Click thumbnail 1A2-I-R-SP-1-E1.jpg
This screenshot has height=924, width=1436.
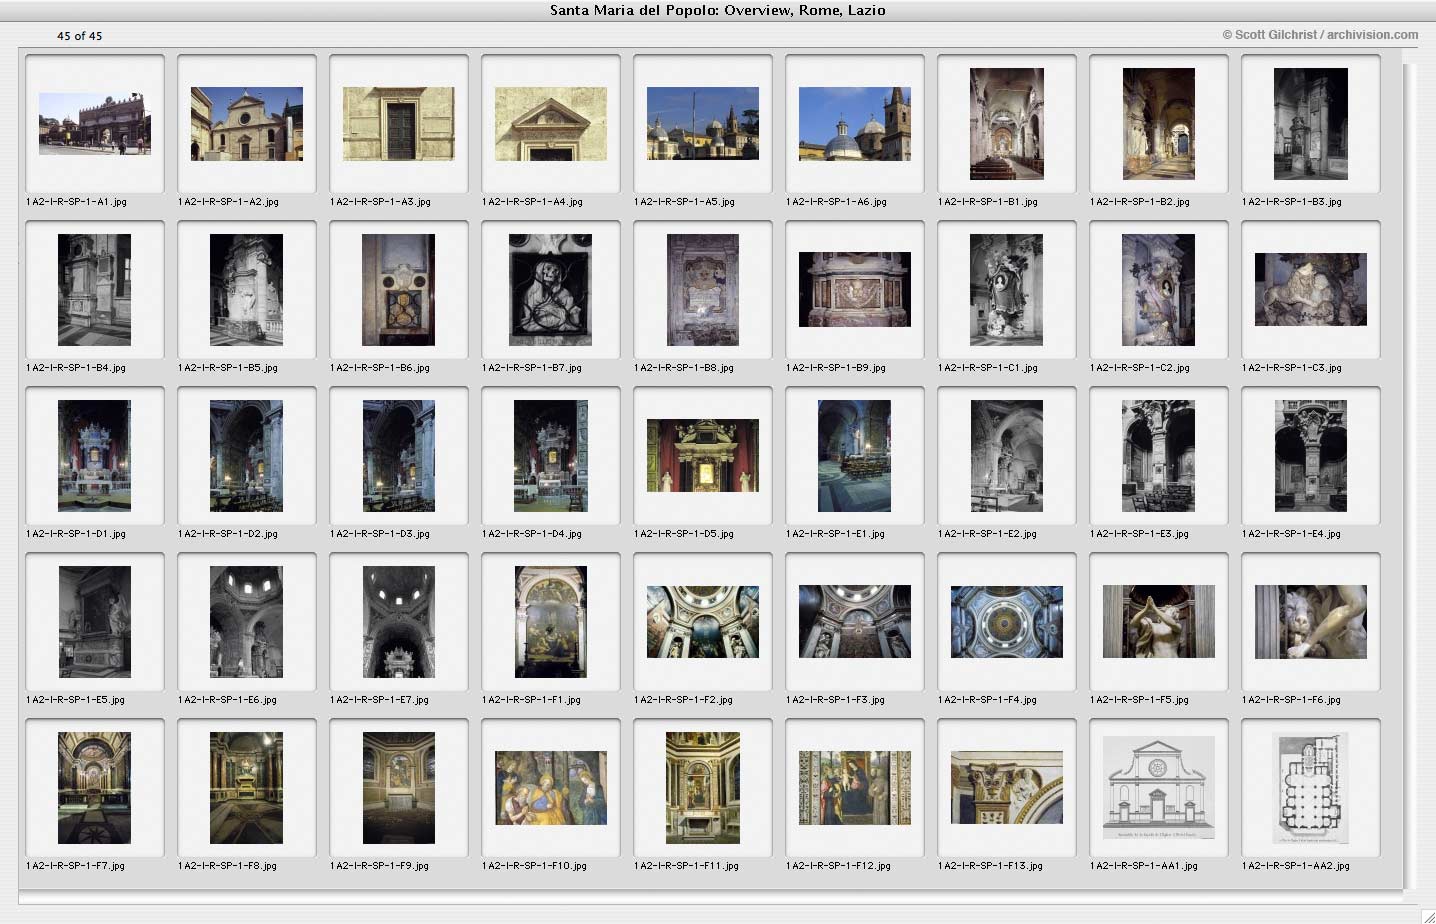(855, 456)
